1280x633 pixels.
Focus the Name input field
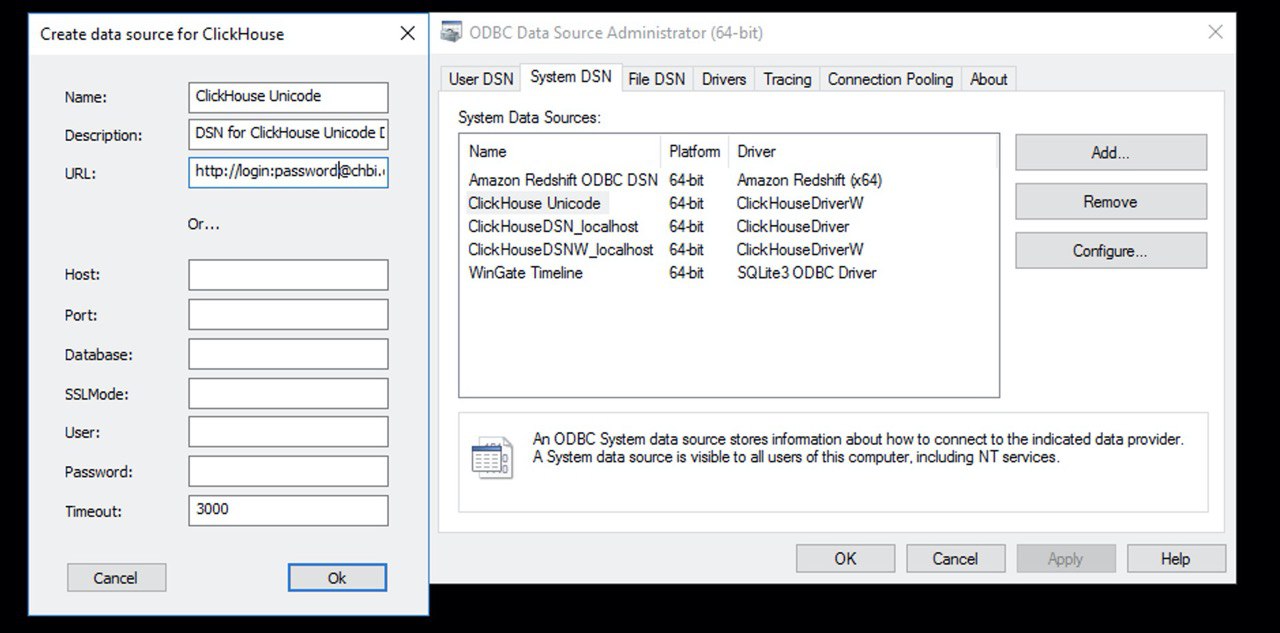288,97
